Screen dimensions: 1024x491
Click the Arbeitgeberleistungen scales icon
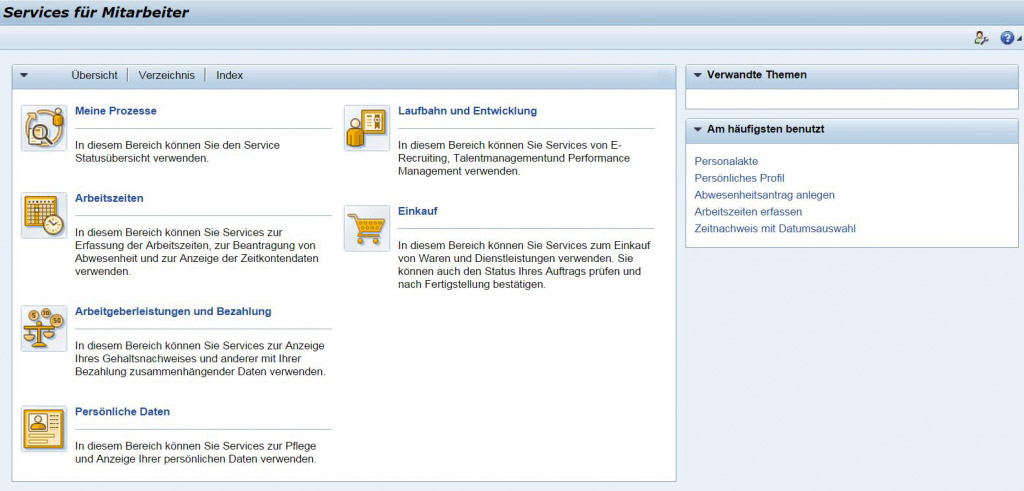tap(44, 329)
